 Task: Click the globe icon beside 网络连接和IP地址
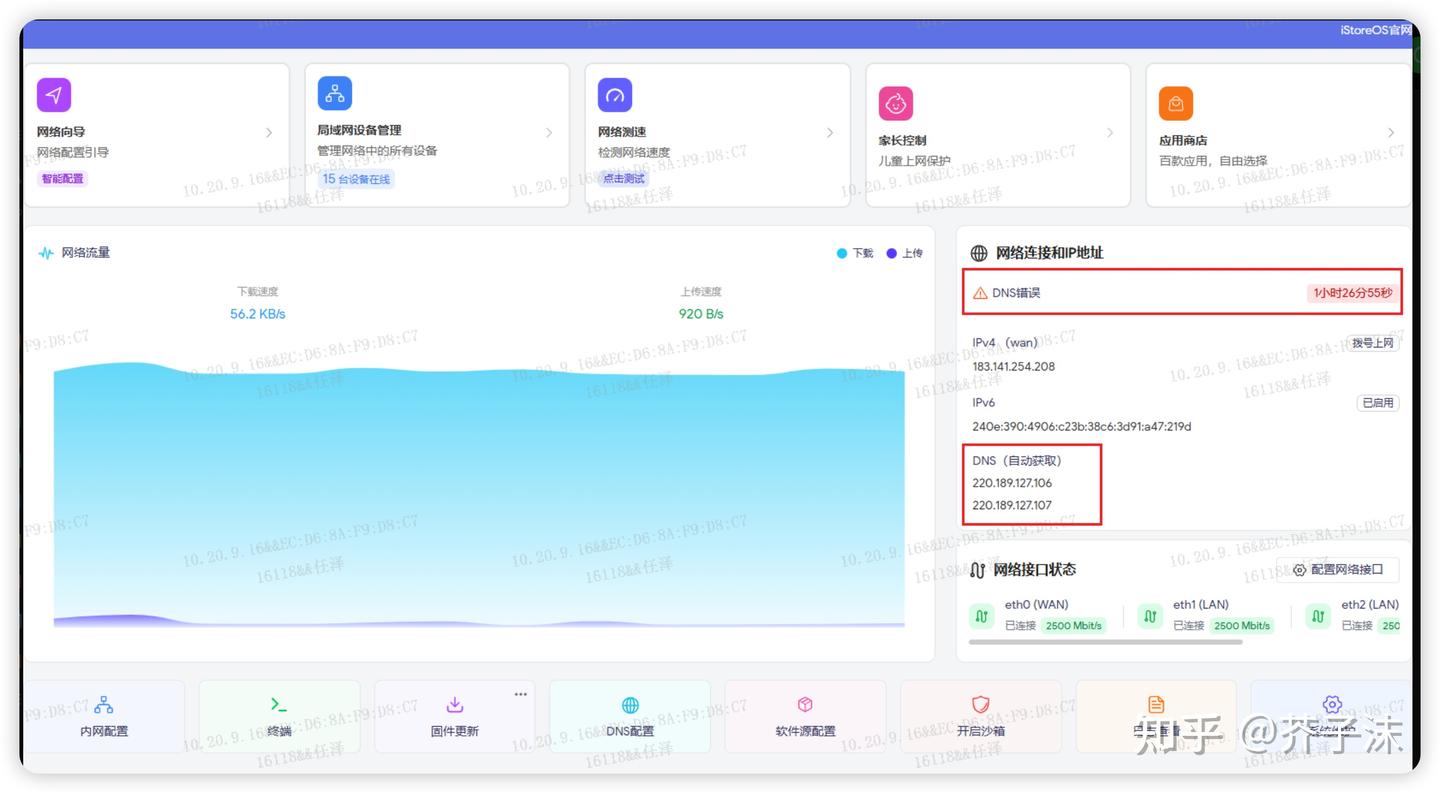coord(979,253)
